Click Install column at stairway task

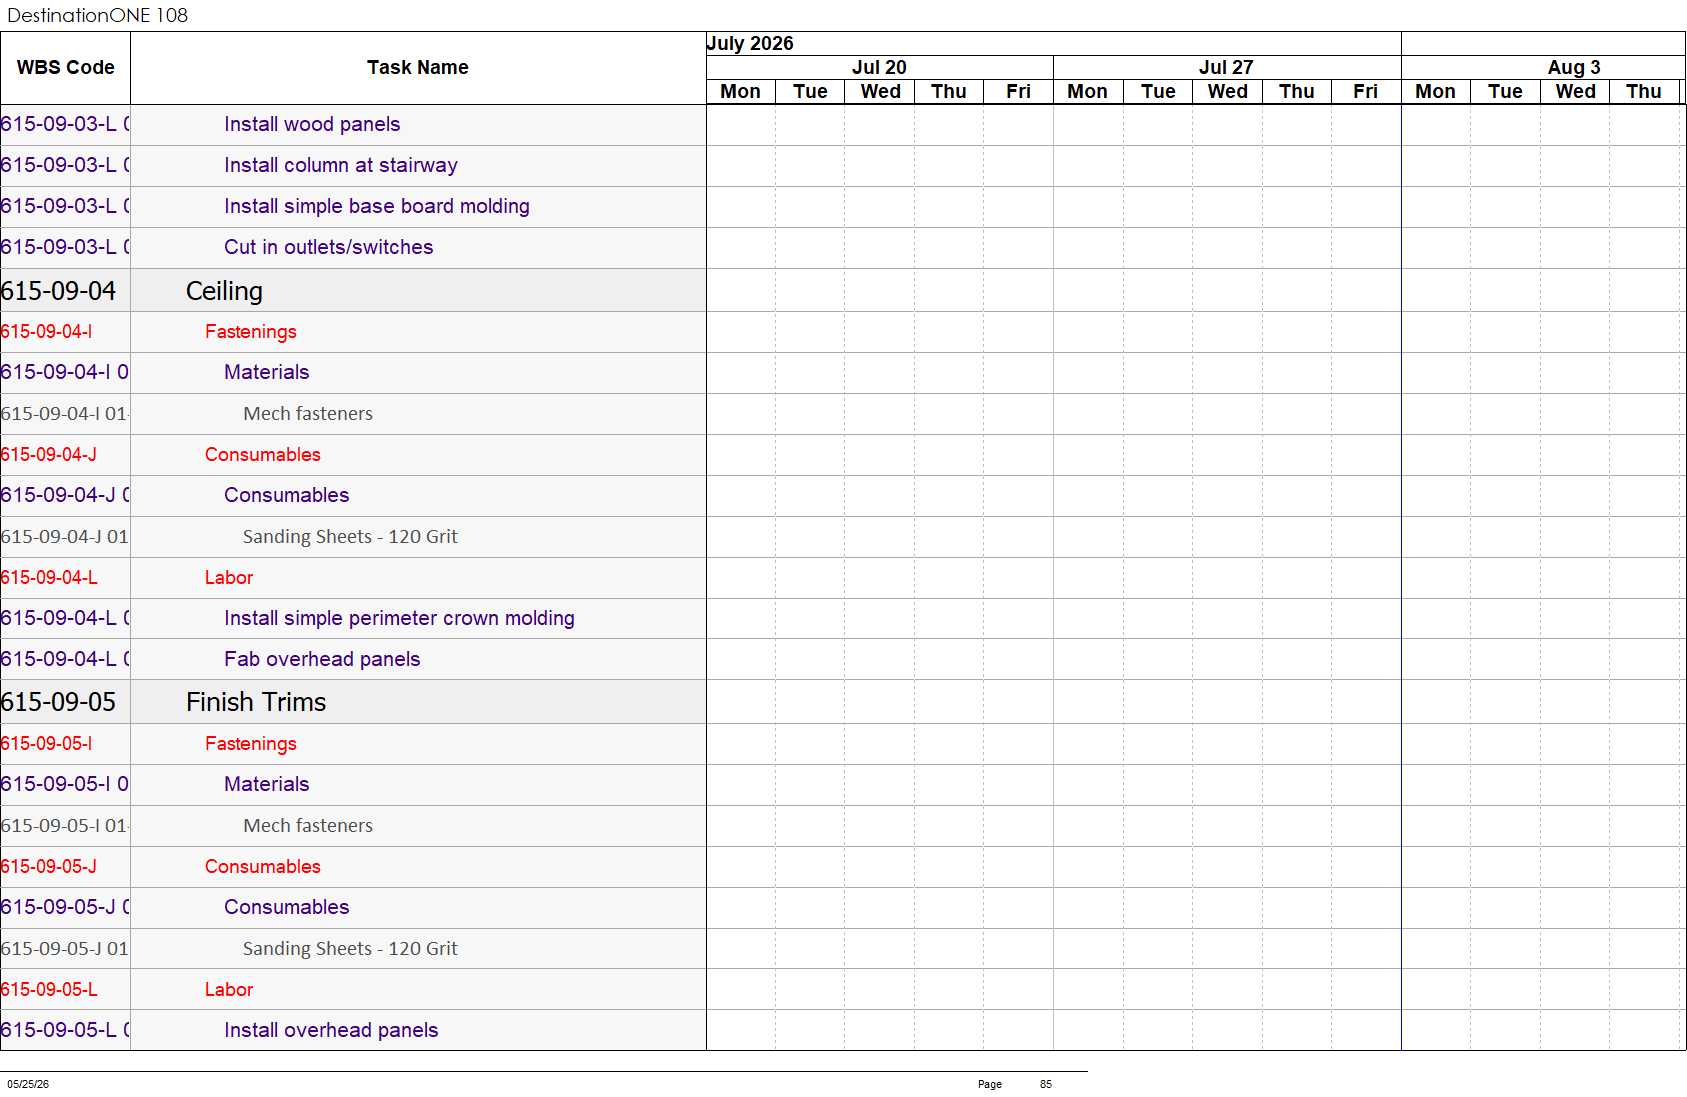tap(341, 165)
